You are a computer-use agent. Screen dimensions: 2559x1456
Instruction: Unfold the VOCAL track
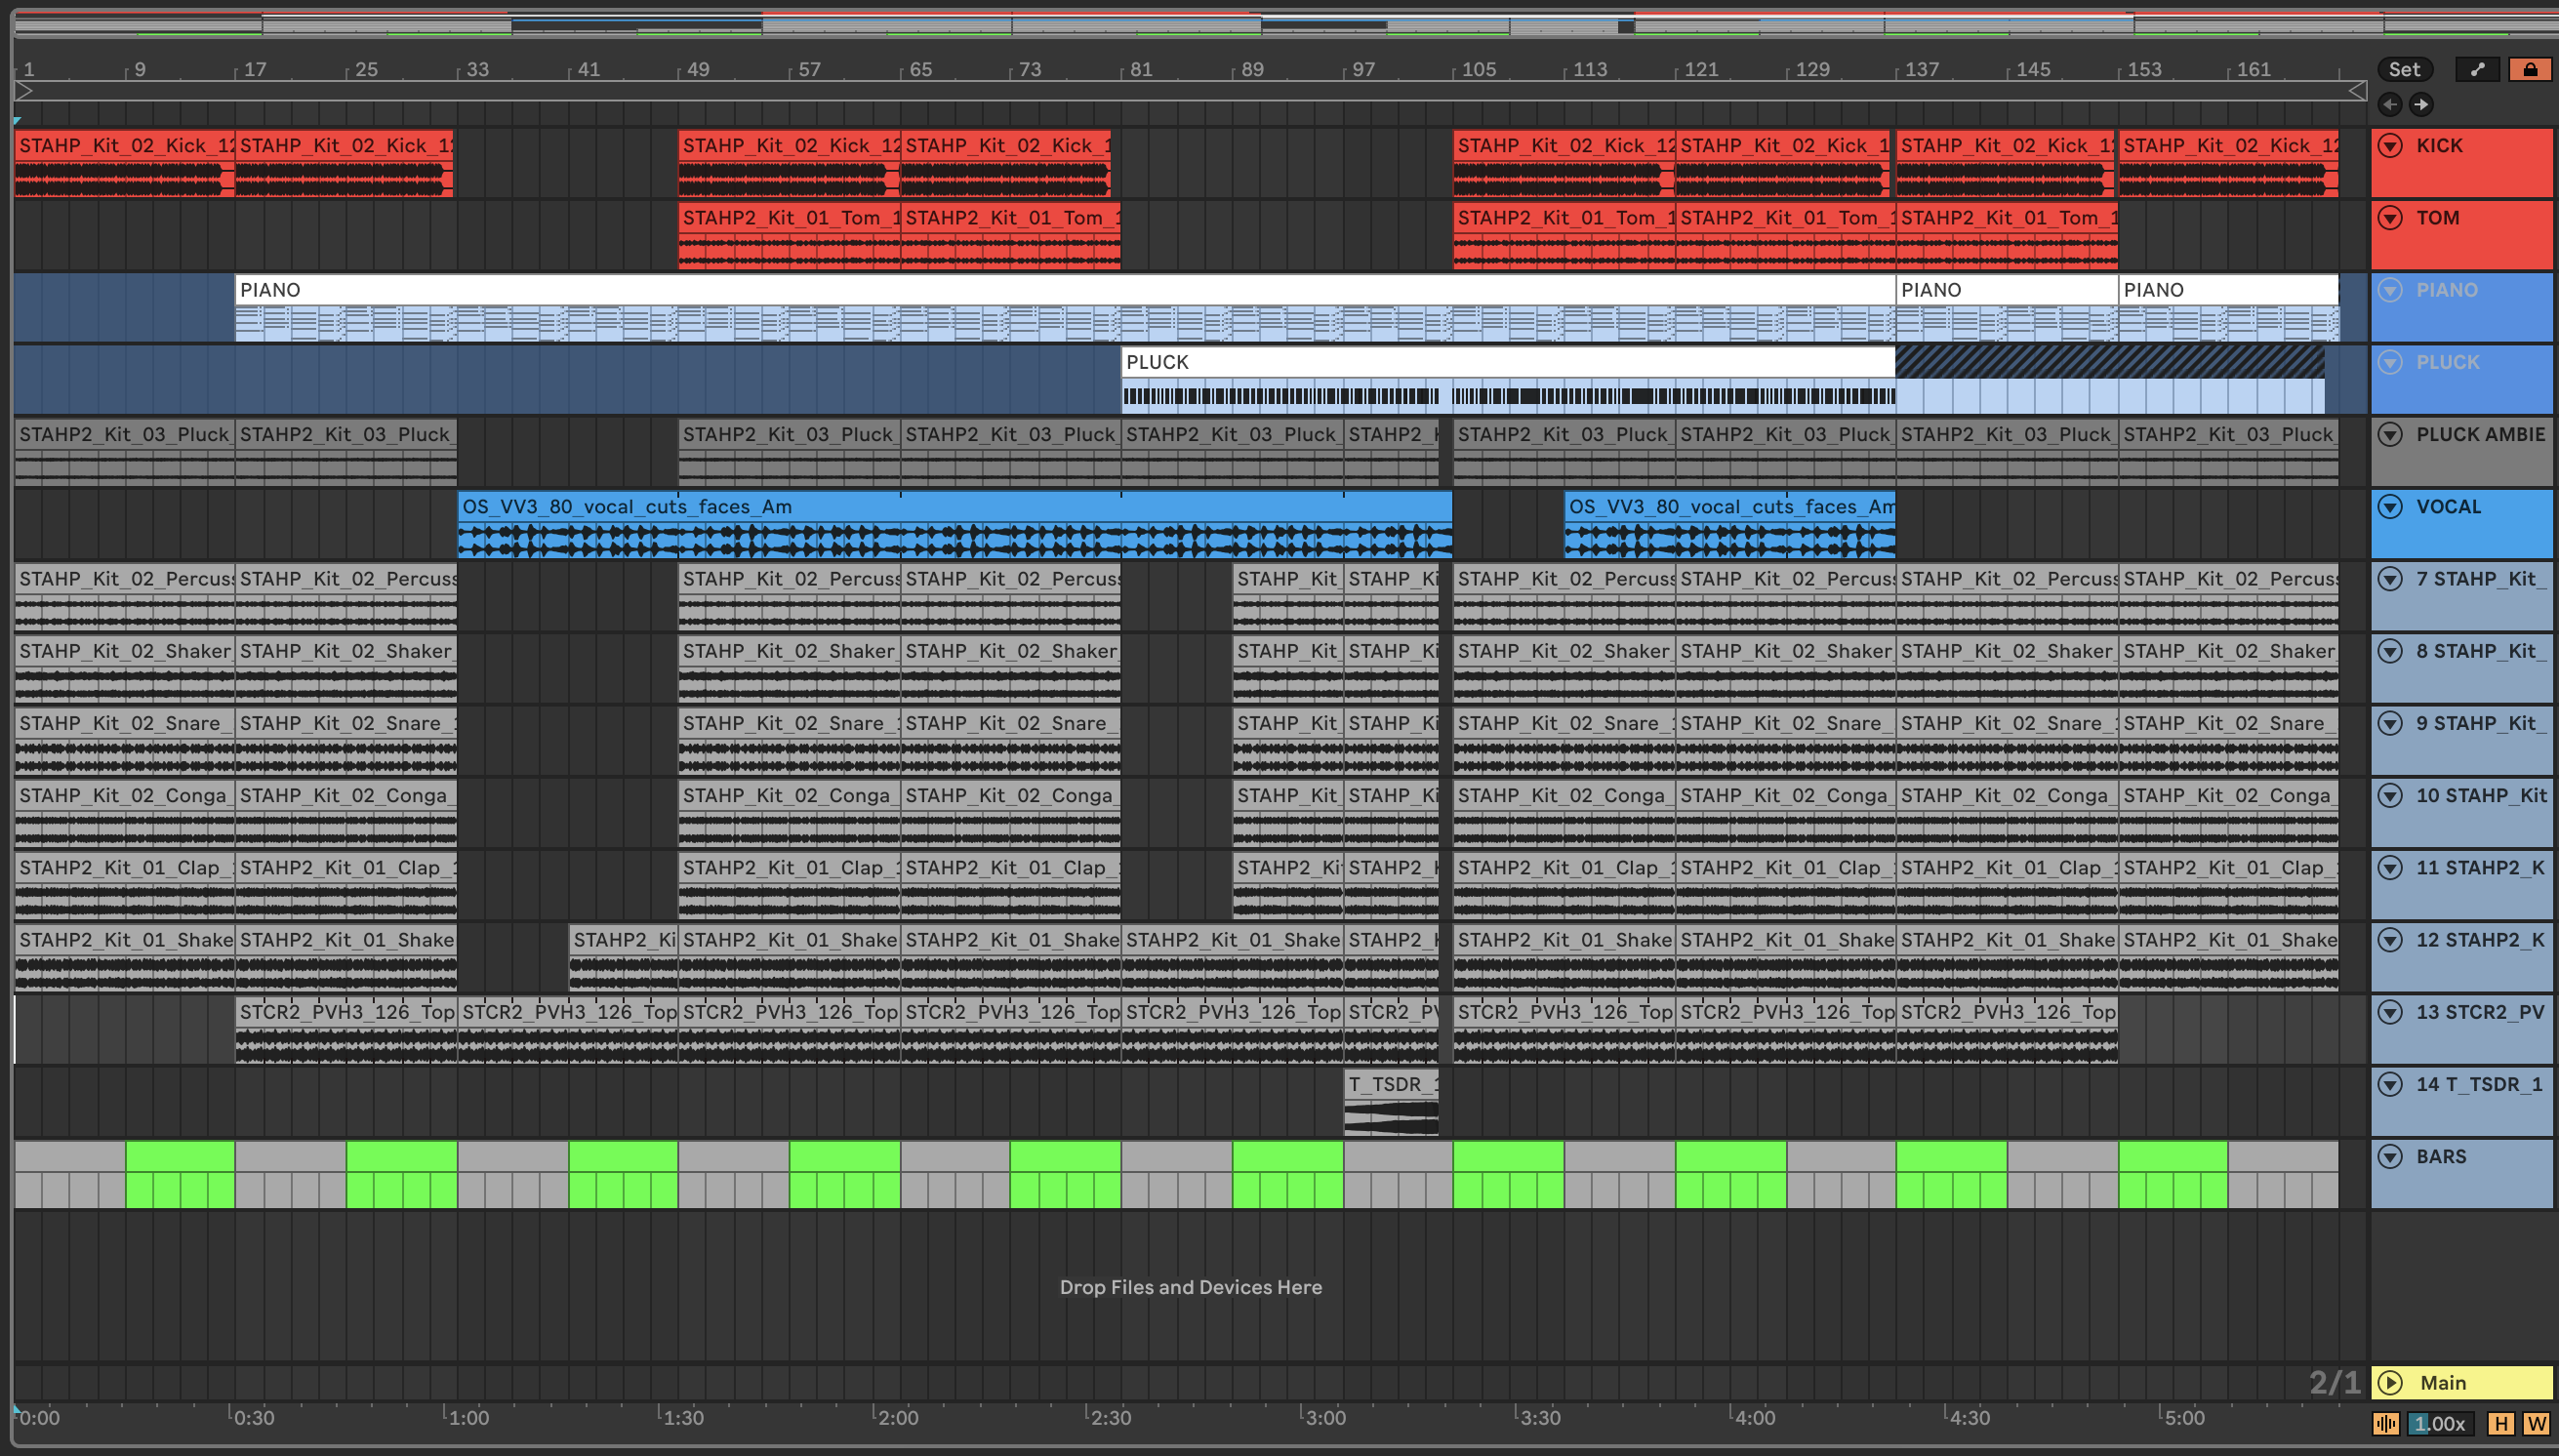[x=2390, y=507]
